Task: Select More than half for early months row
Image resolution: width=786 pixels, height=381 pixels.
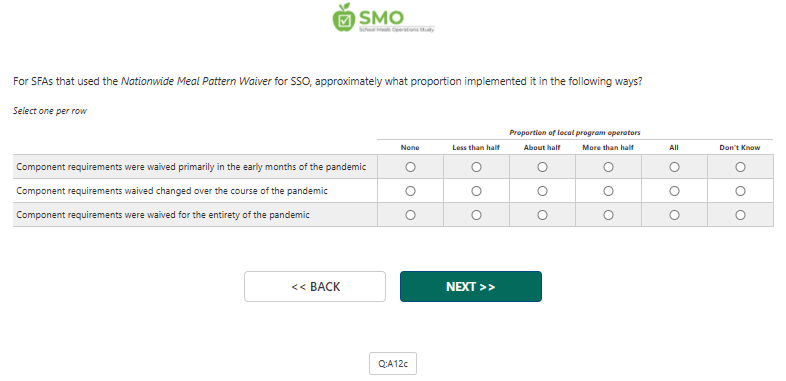Action: 608,167
